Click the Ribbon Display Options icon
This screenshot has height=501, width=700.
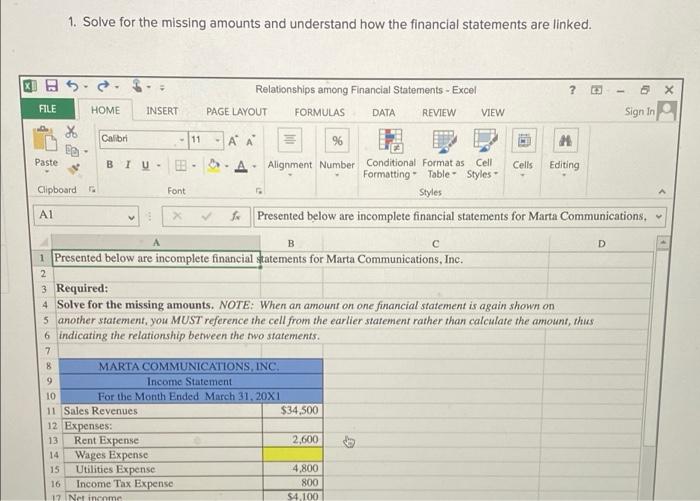596,90
